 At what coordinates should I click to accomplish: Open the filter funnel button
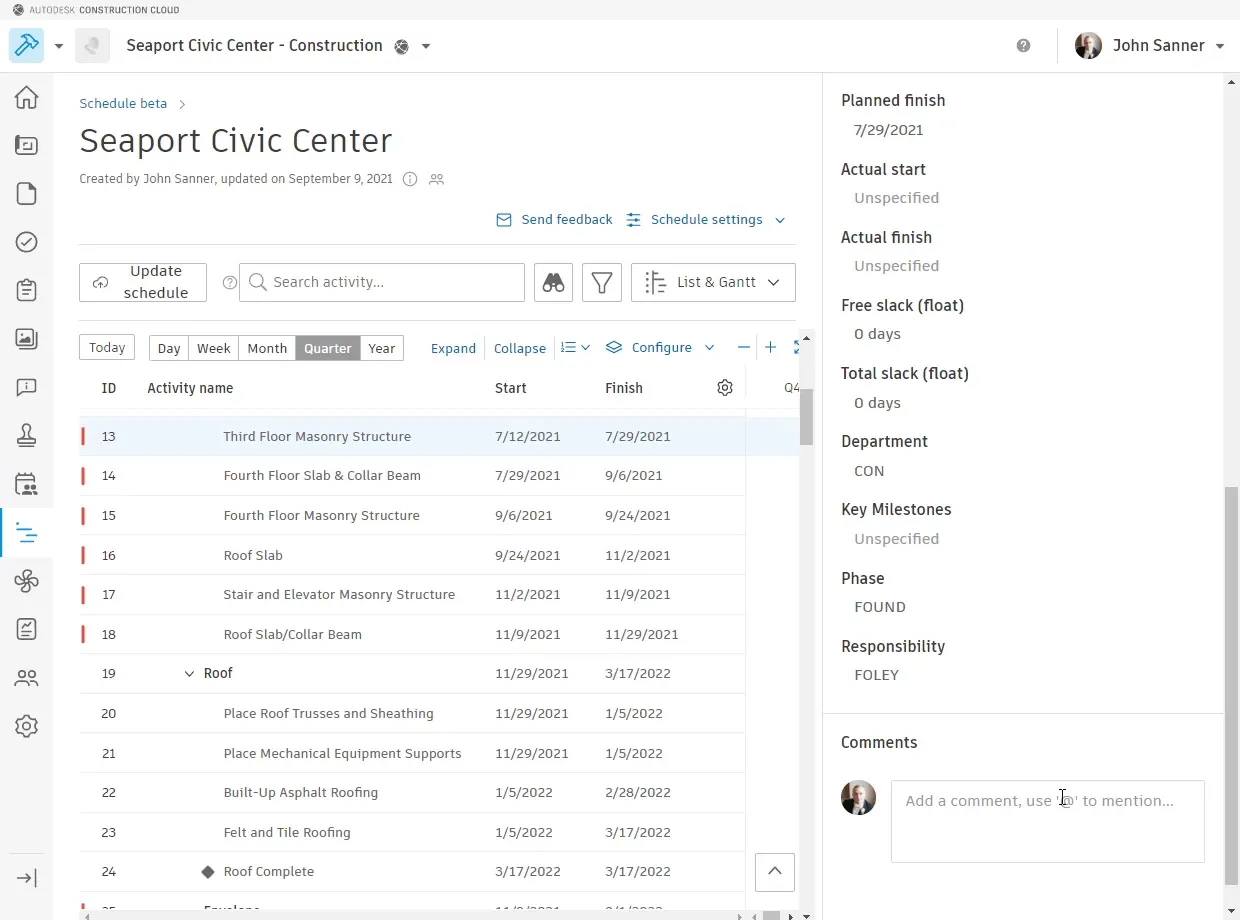pyautogui.click(x=602, y=283)
